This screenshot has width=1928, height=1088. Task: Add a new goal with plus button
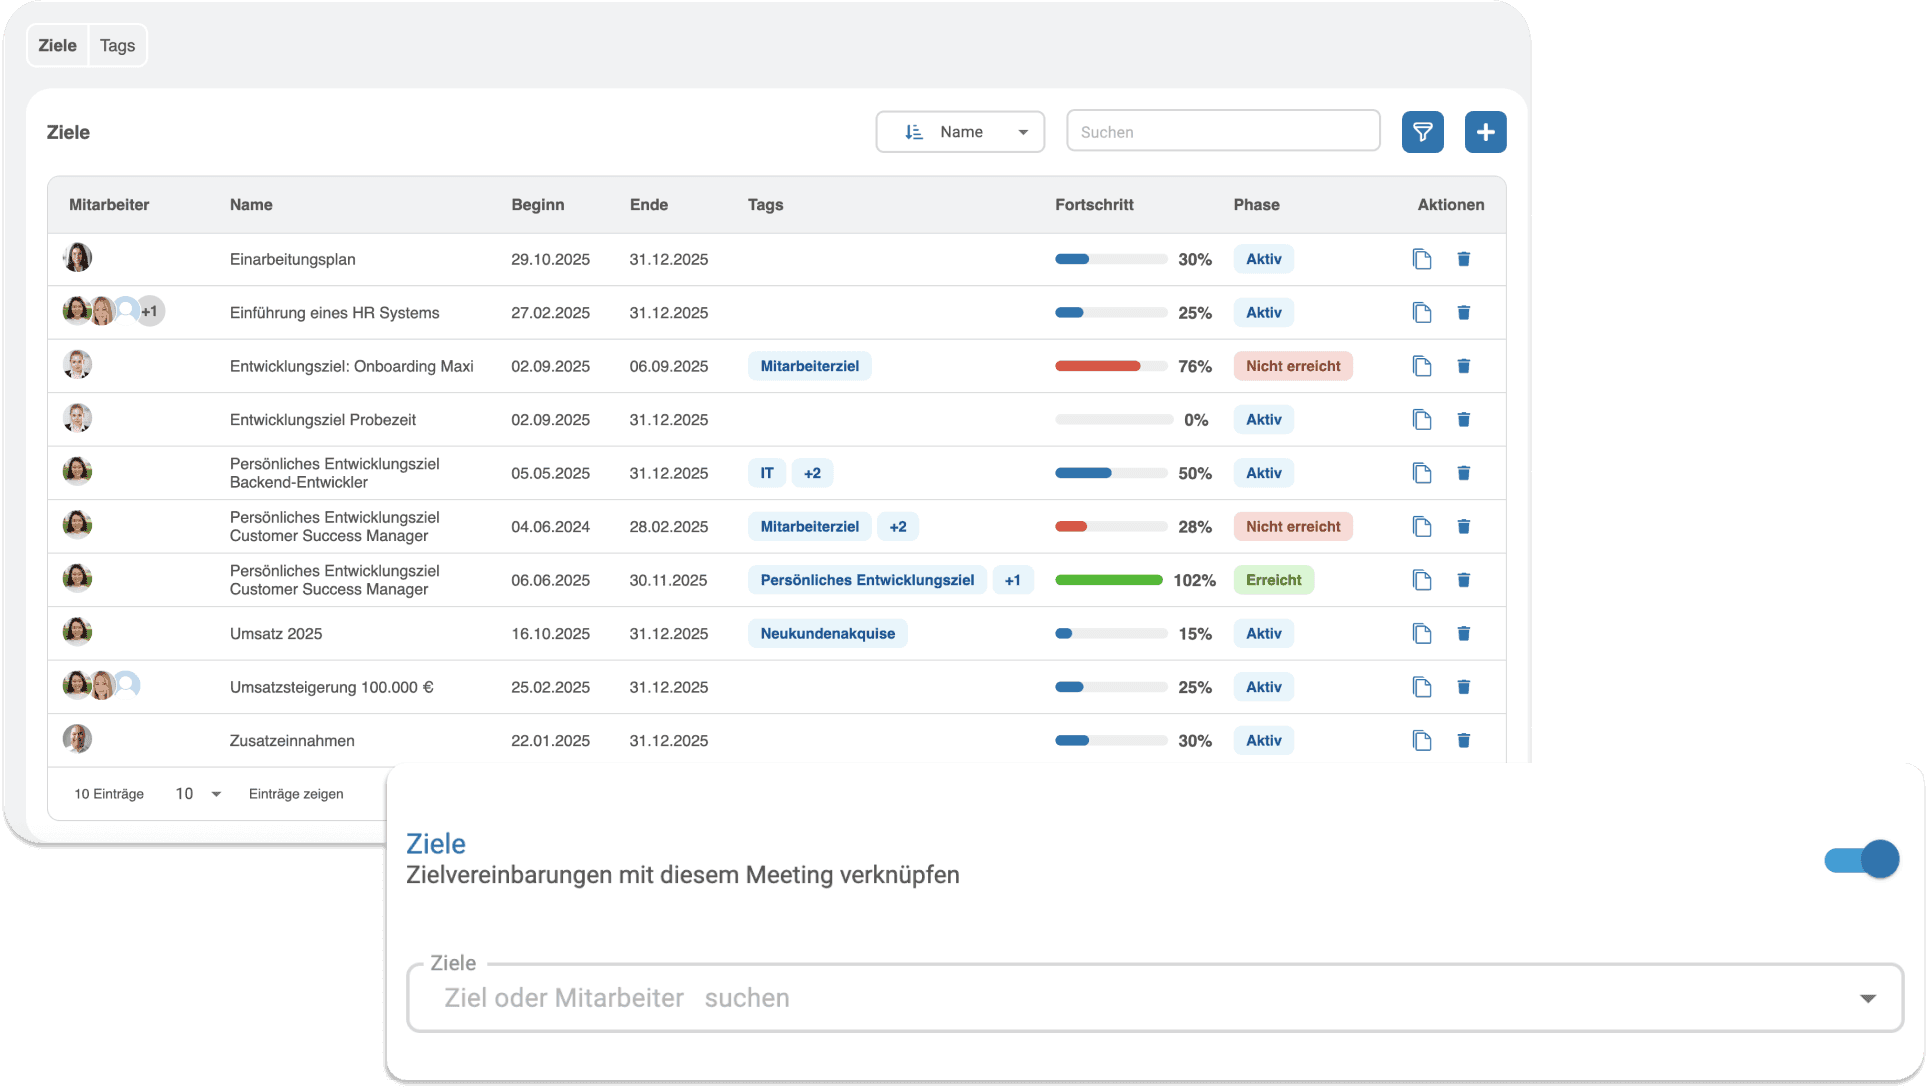1485,132
